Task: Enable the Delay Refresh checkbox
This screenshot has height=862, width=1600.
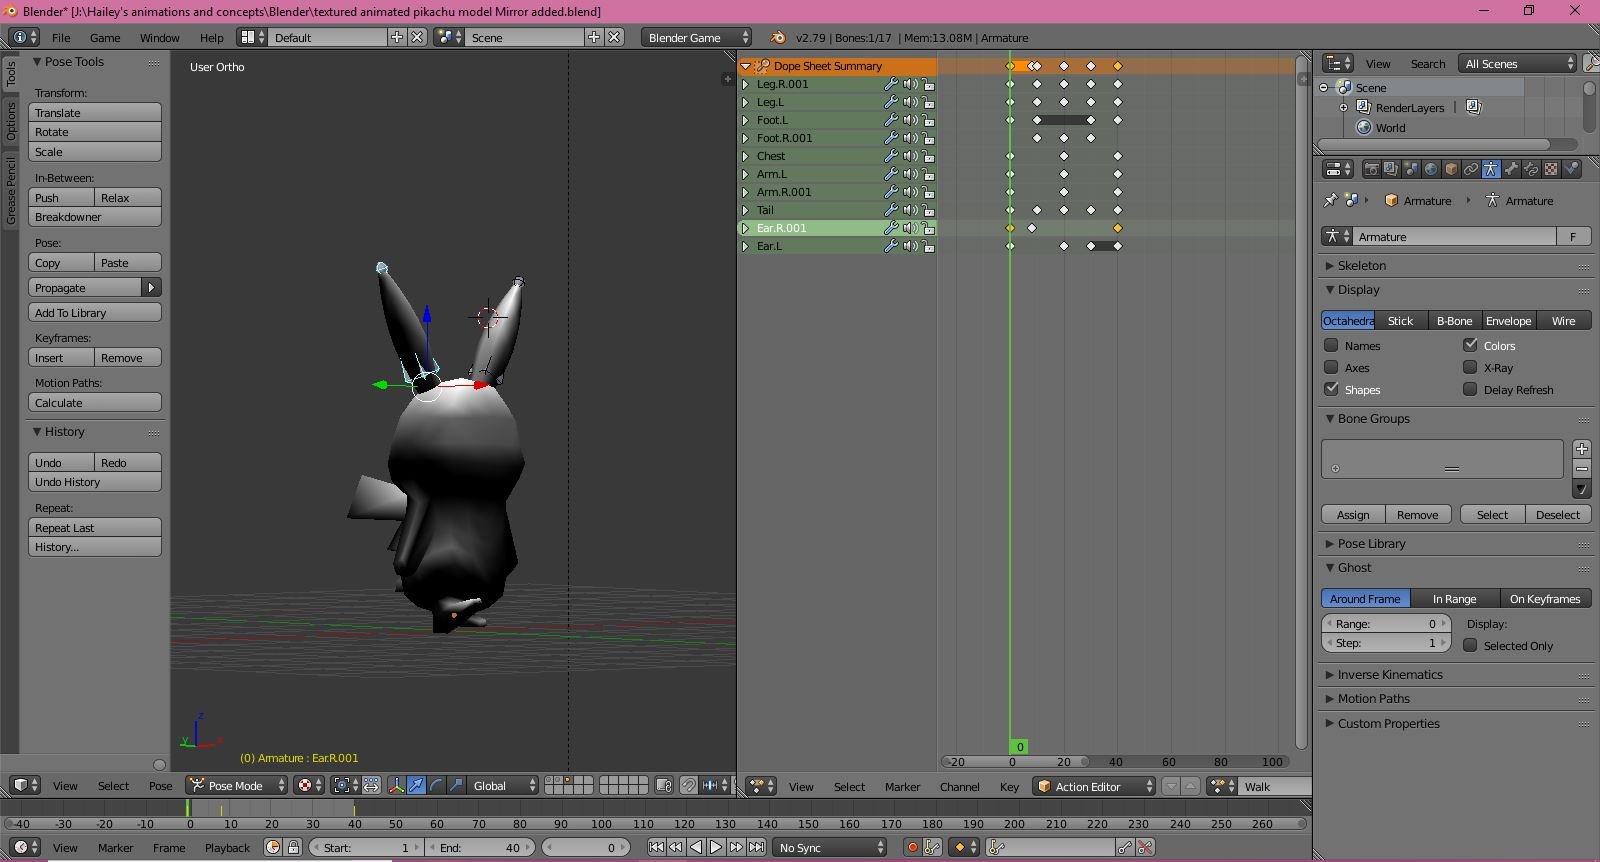Action: tap(1470, 389)
